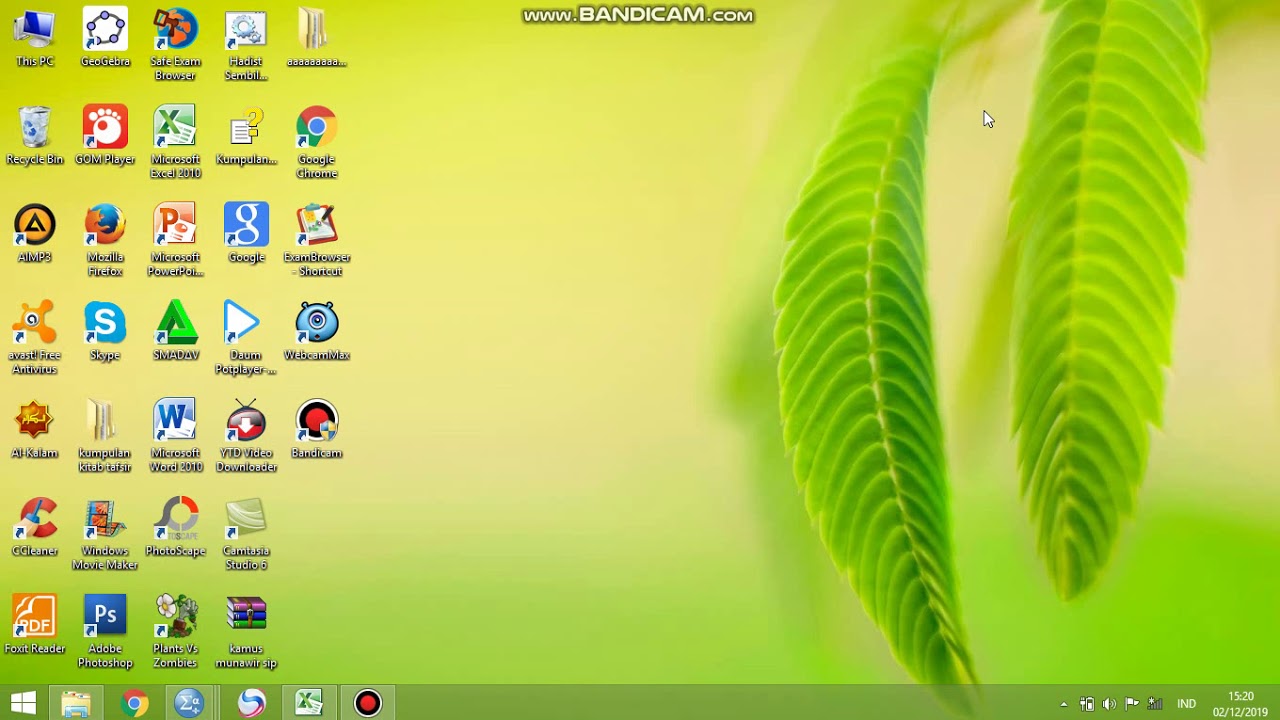
Task: Open the volume control tray icon
Action: (1109, 704)
